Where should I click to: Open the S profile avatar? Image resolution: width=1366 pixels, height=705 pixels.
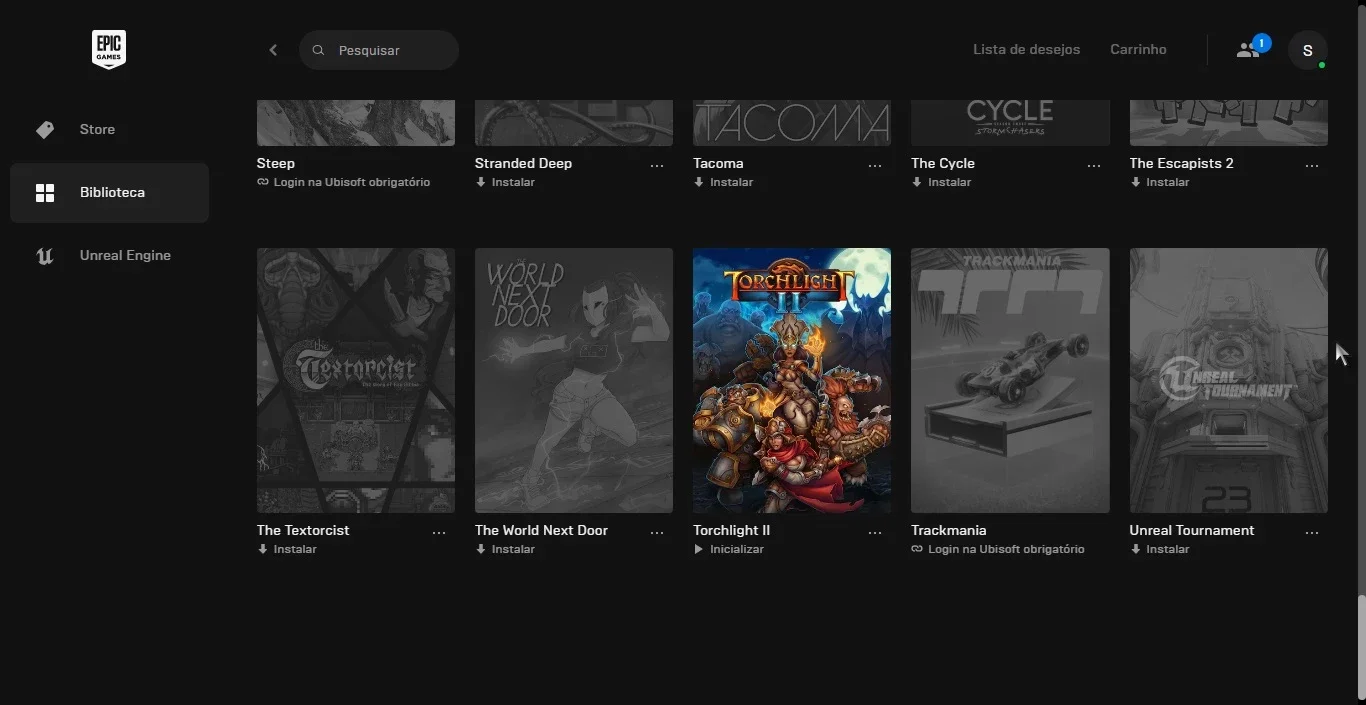1307,50
